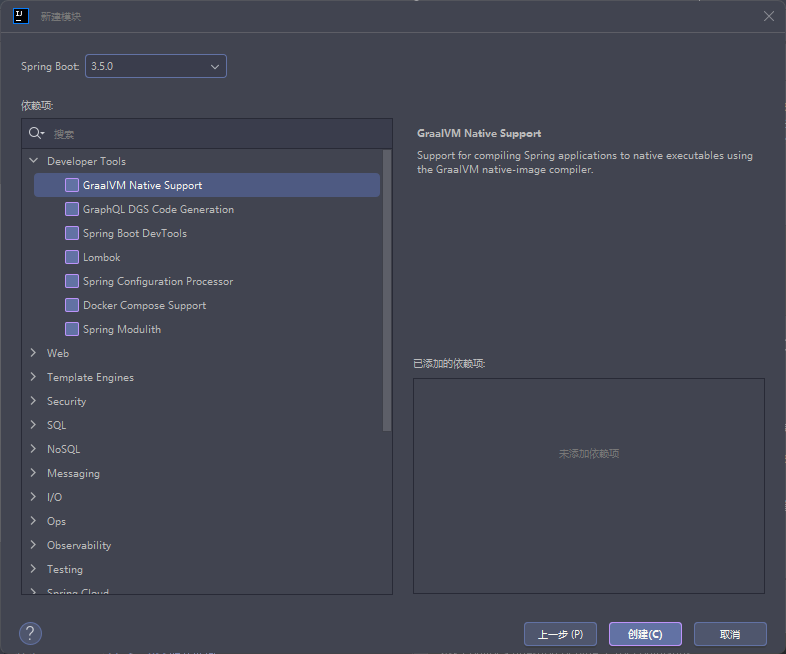786x654 pixels.
Task: Click the search magnifier icon
Action: point(36,133)
